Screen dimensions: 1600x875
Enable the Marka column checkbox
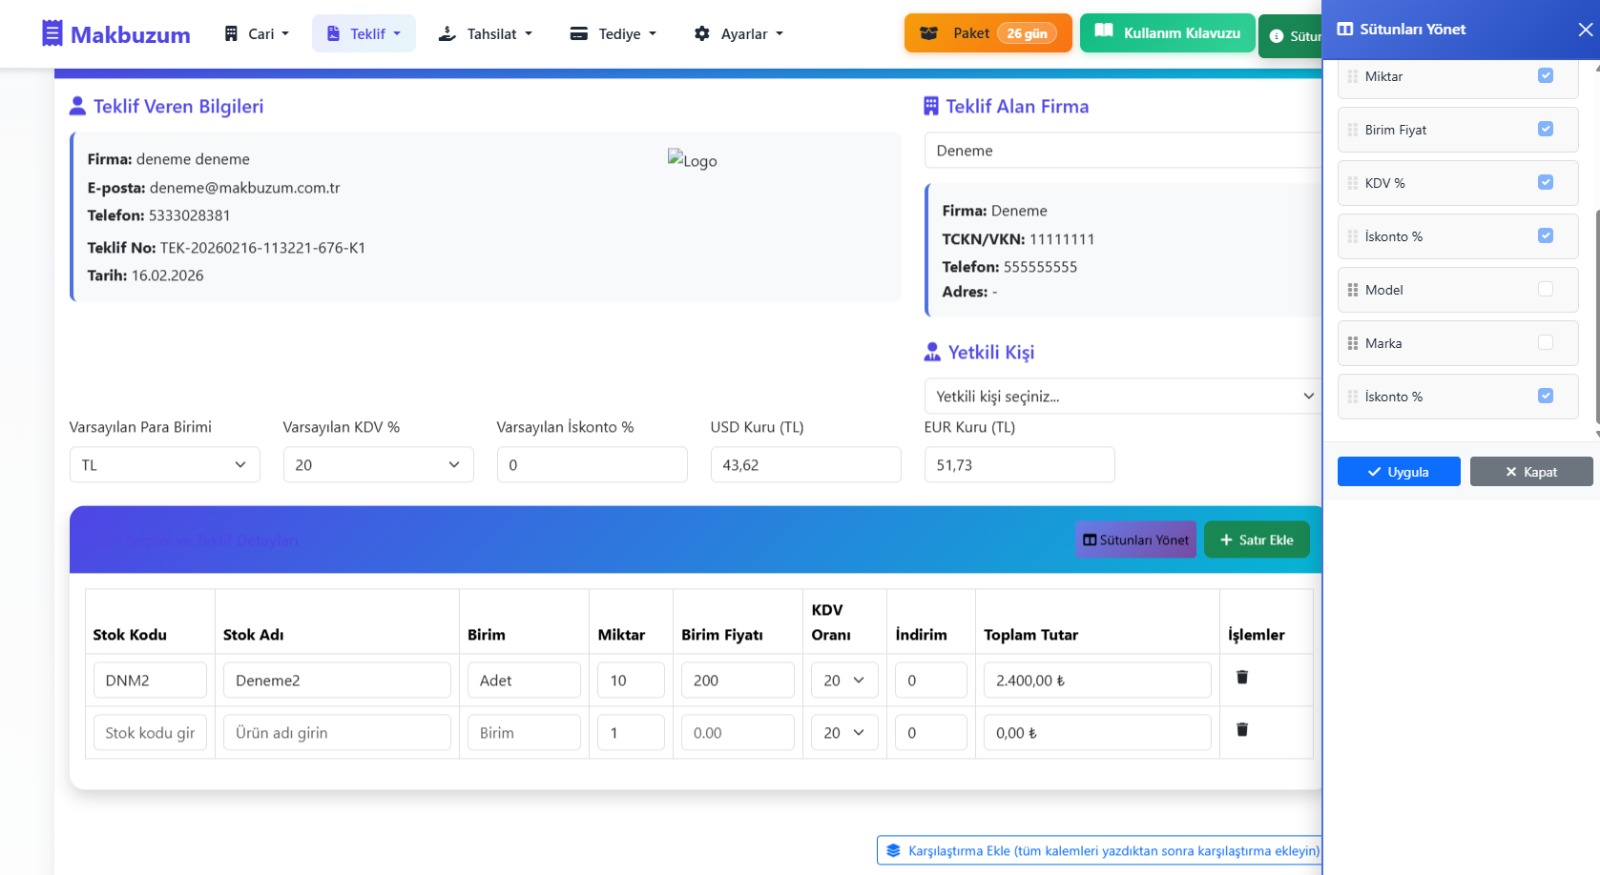coord(1545,343)
